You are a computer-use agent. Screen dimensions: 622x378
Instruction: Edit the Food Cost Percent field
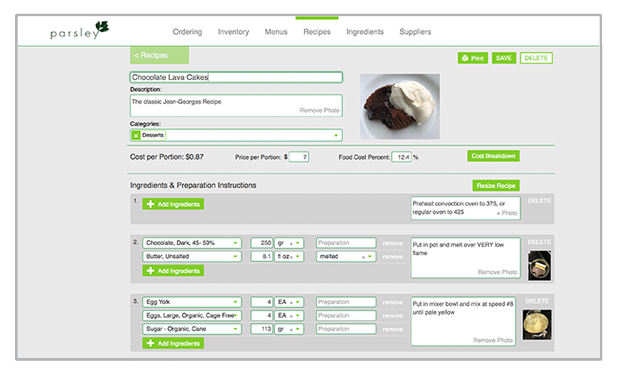[x=401, y=157]
